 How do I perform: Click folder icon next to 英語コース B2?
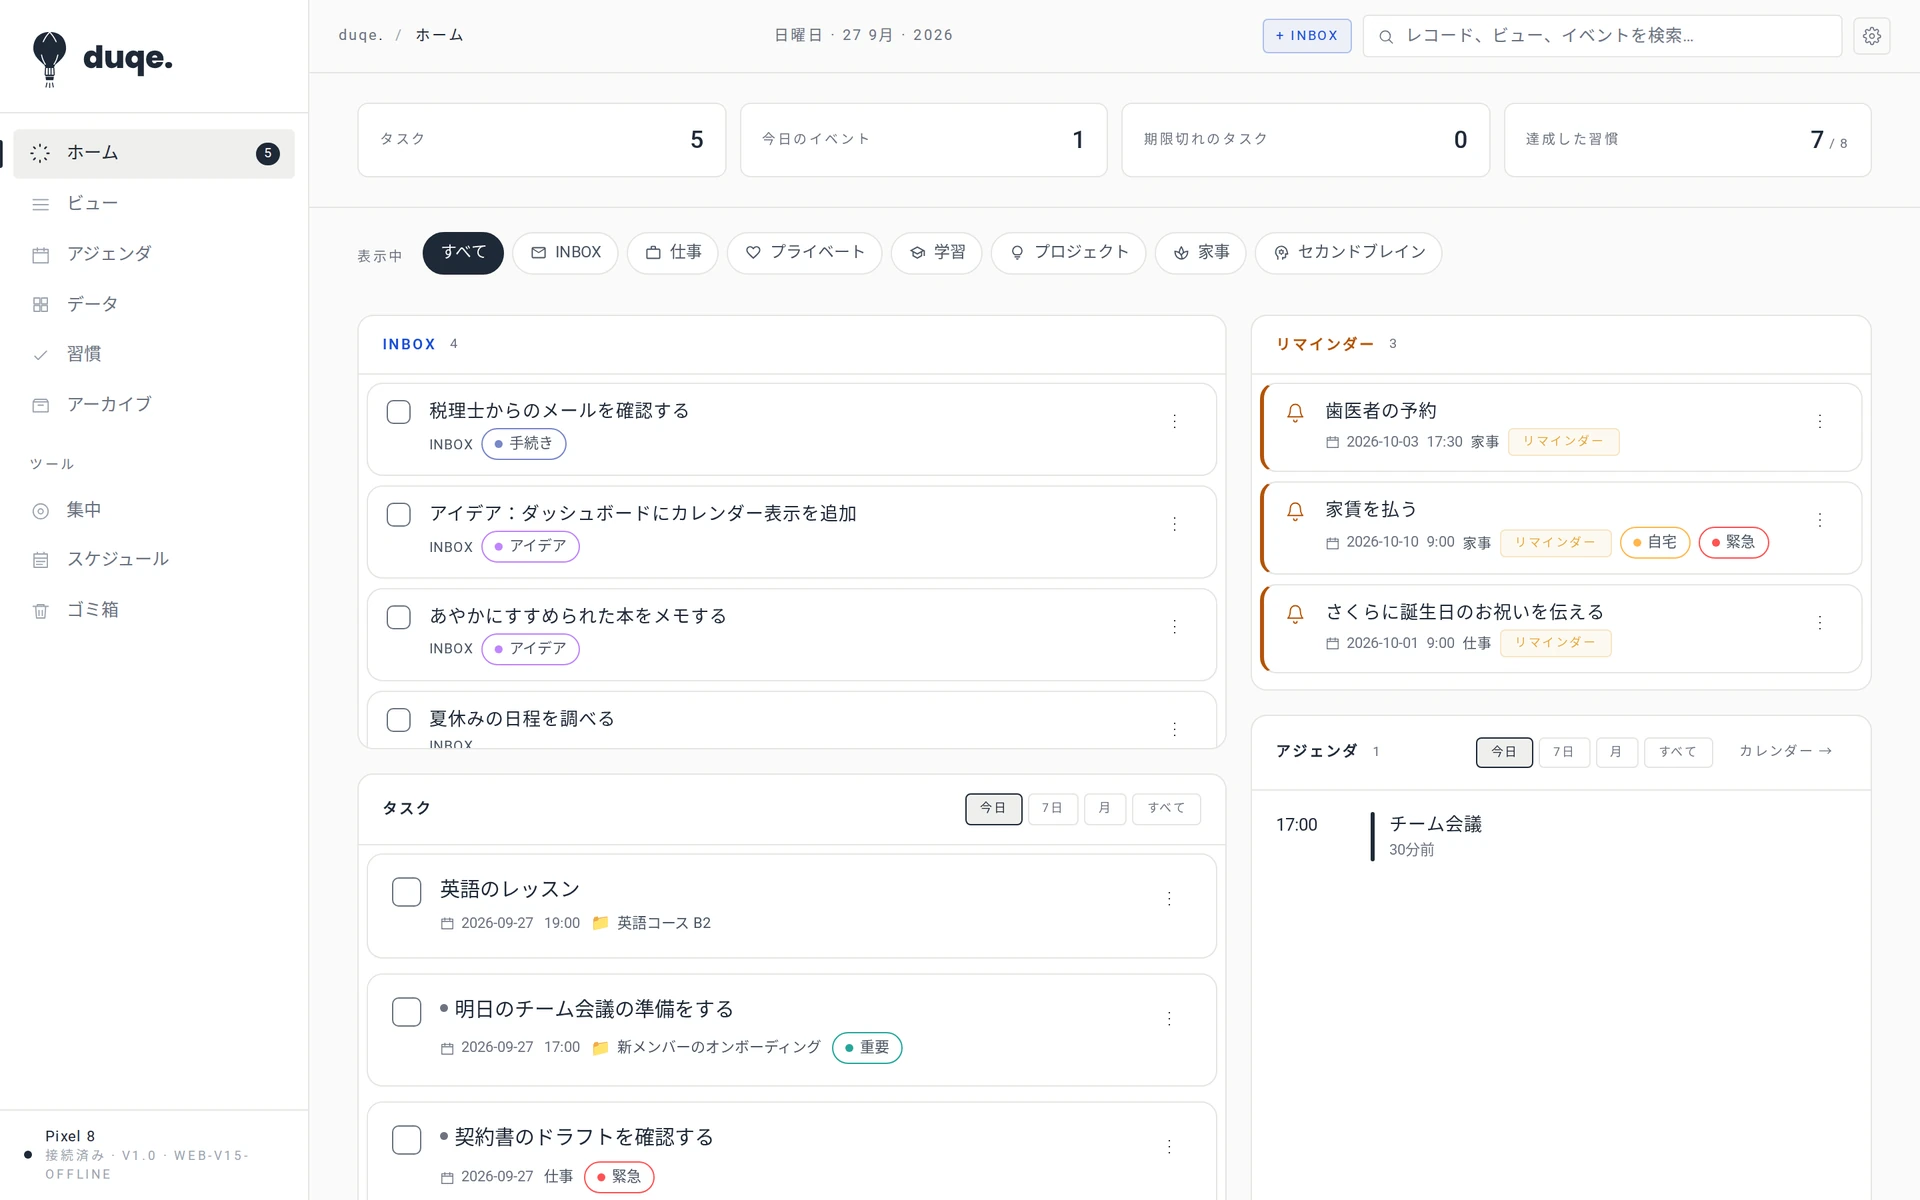coord(600,923)
